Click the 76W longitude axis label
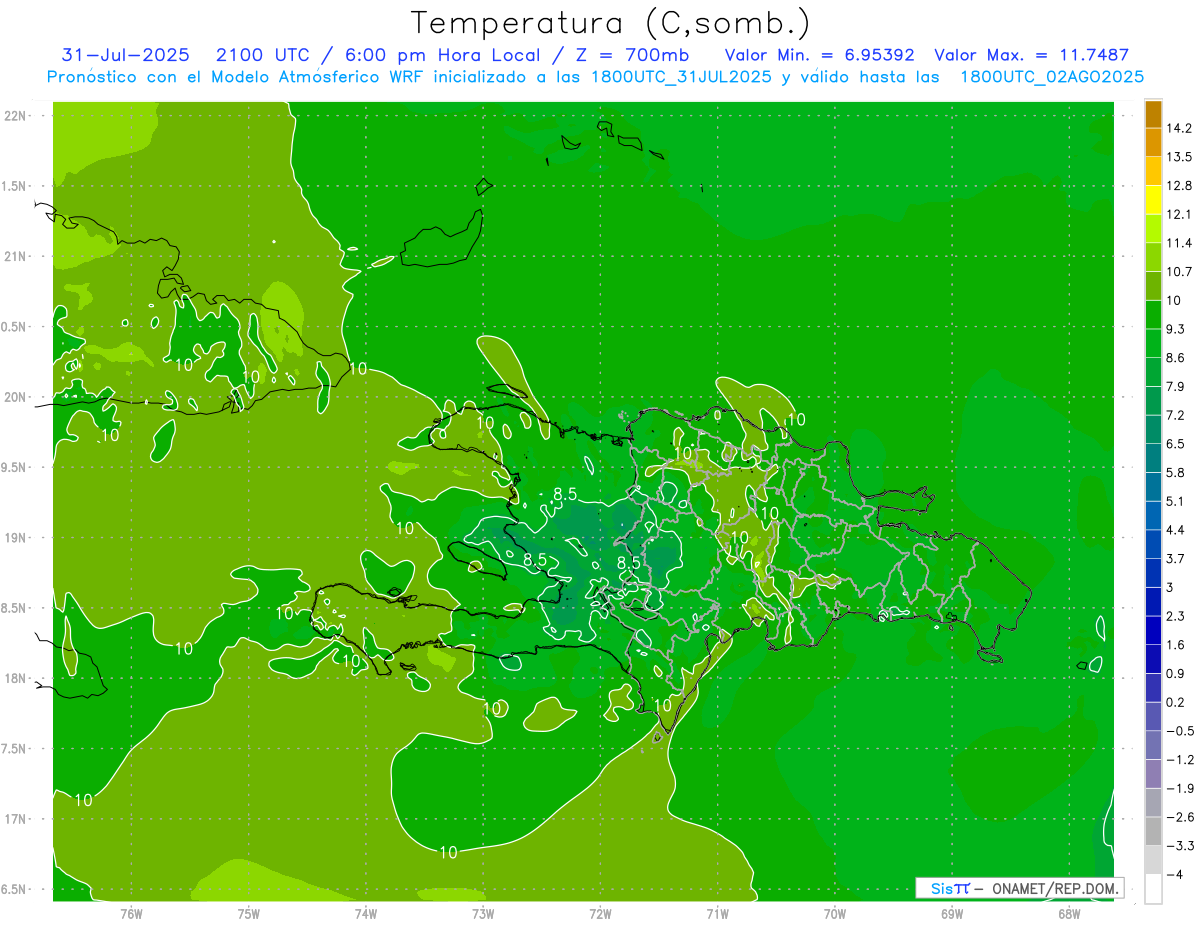 tap(131, 914)
